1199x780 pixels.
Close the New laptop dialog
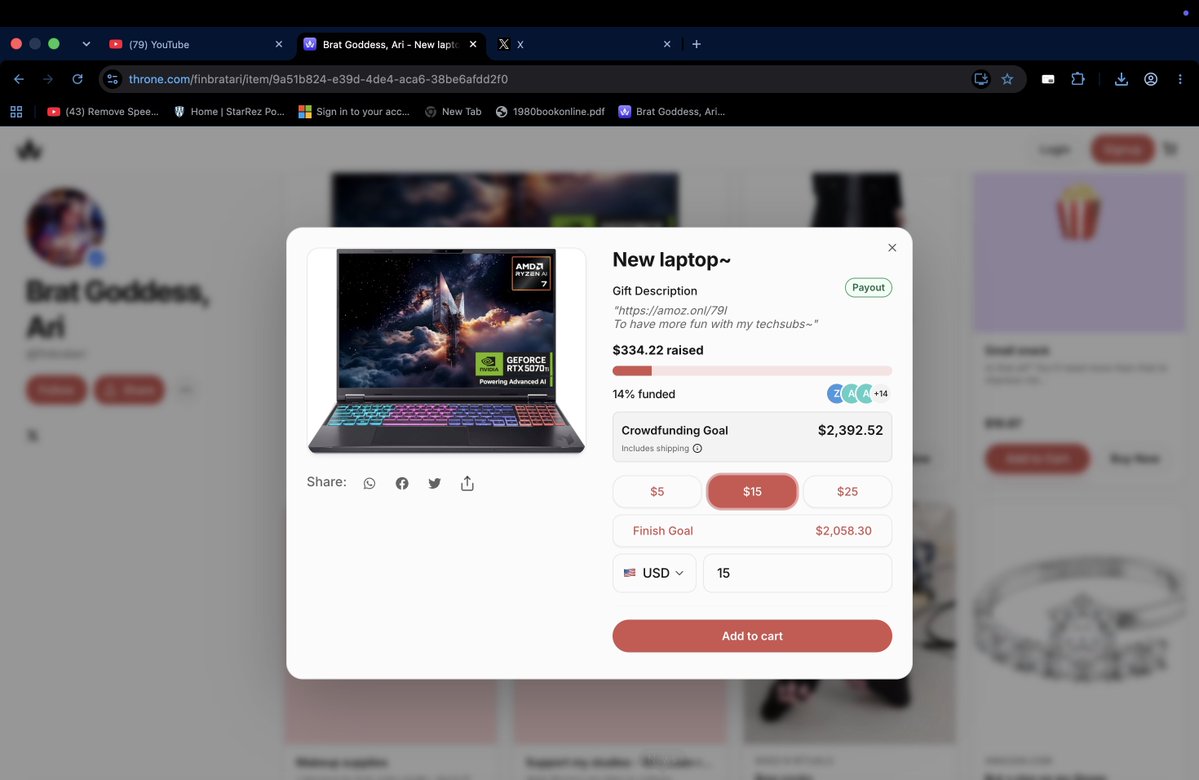point(892,248)
